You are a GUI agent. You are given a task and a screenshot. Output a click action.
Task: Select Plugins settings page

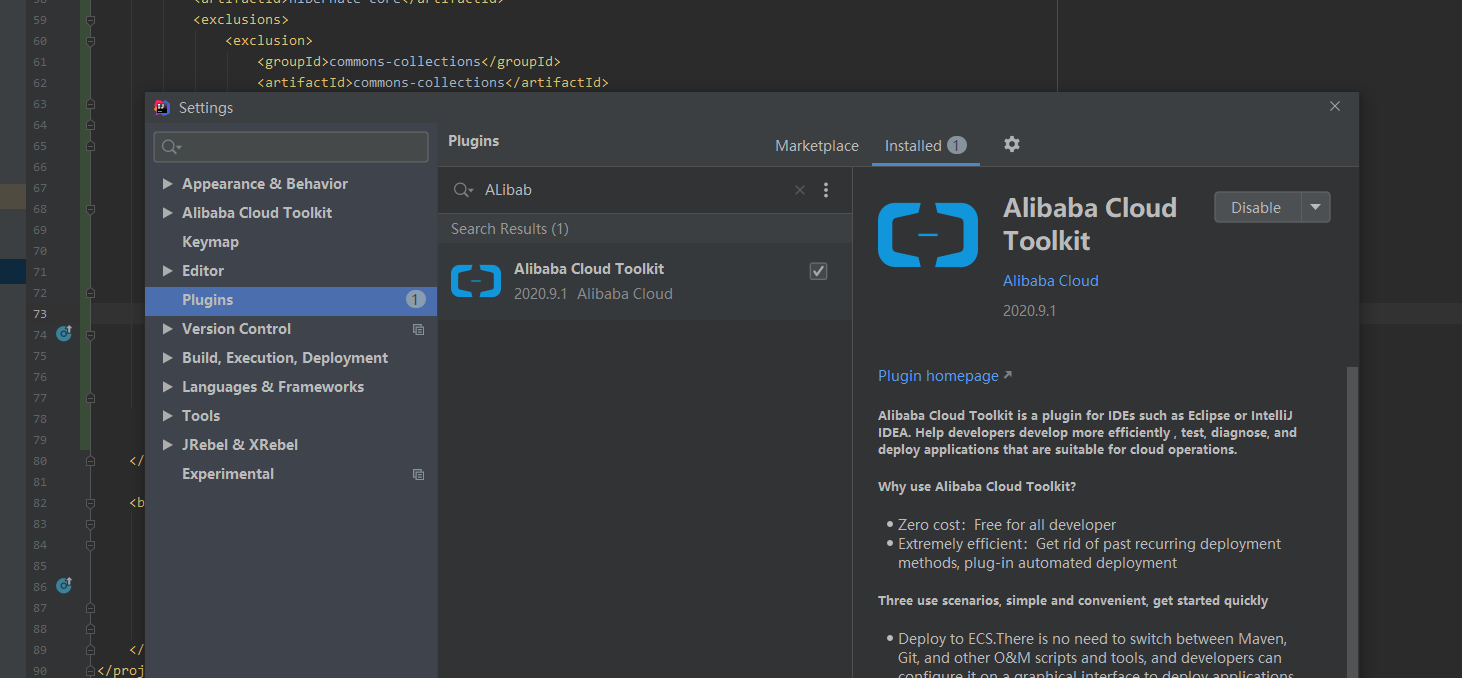(290, 300)
